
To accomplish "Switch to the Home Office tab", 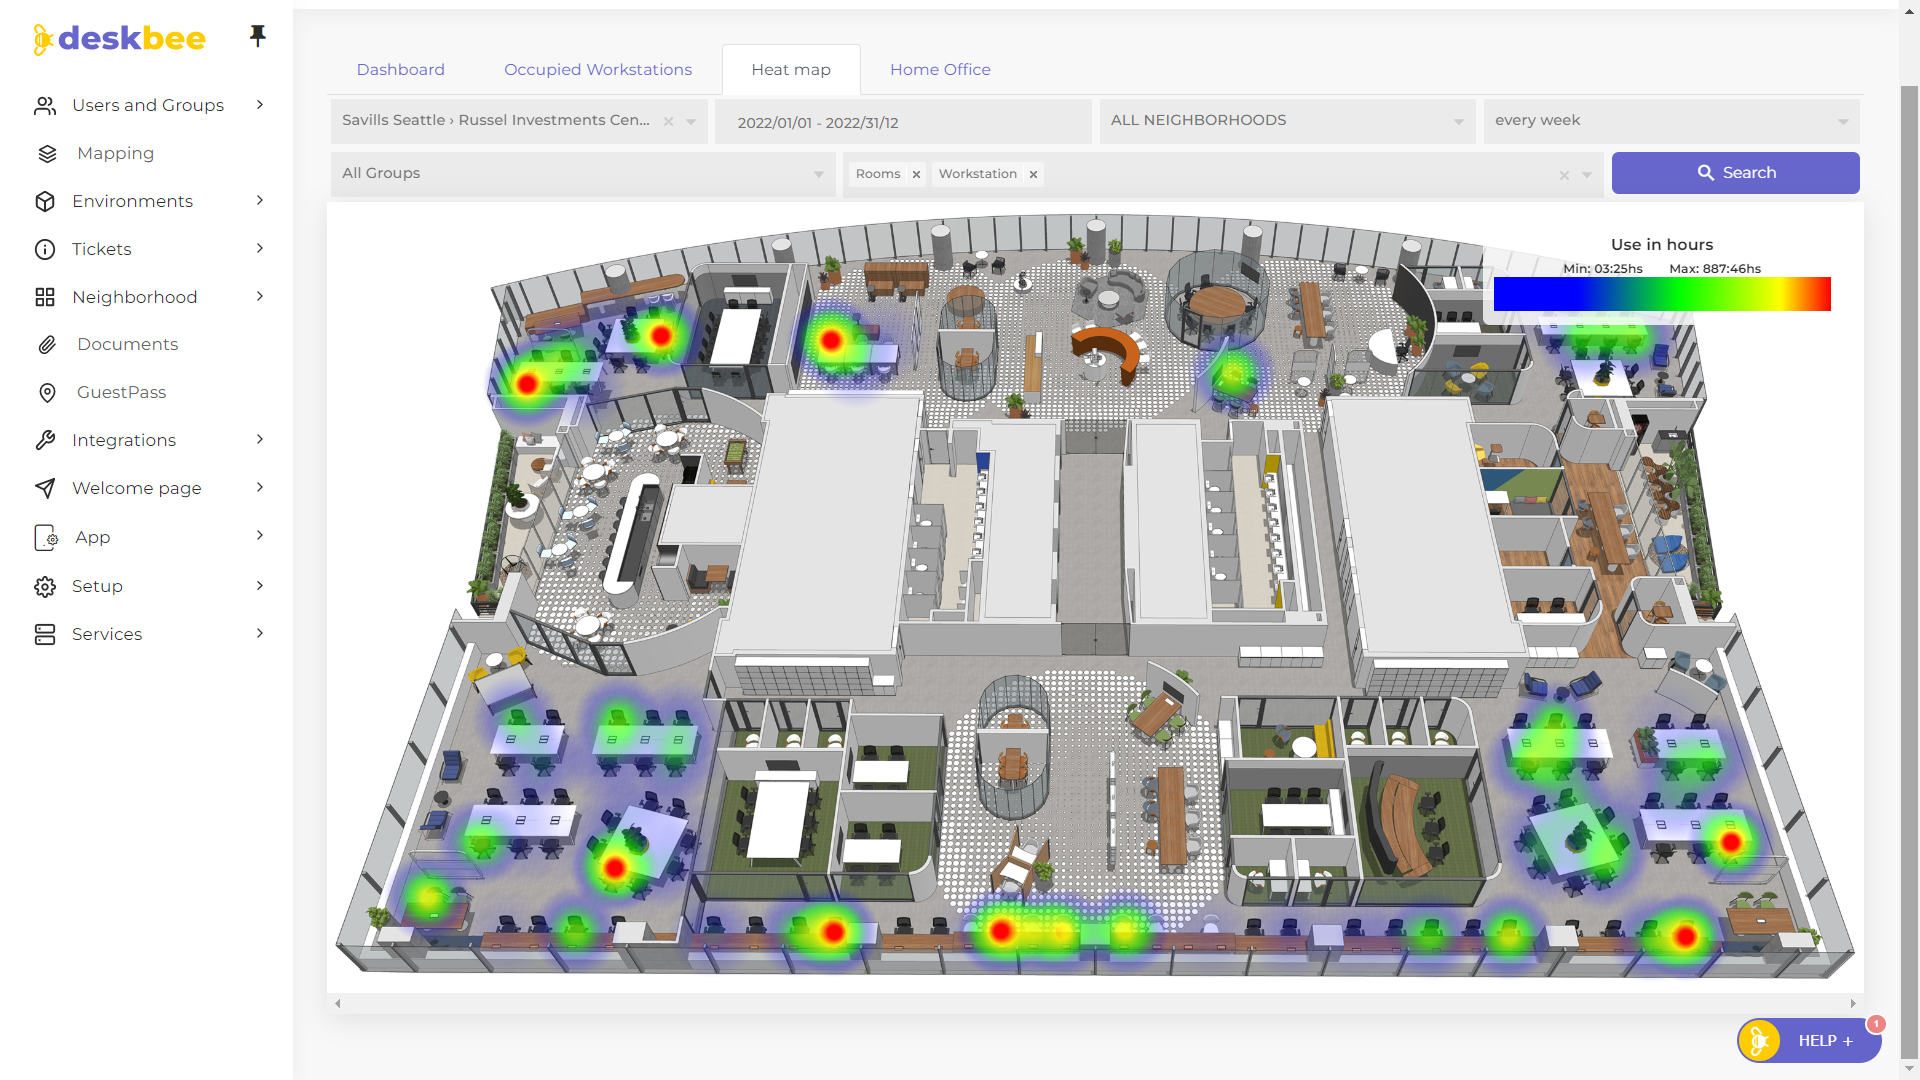I will [x=940, y=69].
